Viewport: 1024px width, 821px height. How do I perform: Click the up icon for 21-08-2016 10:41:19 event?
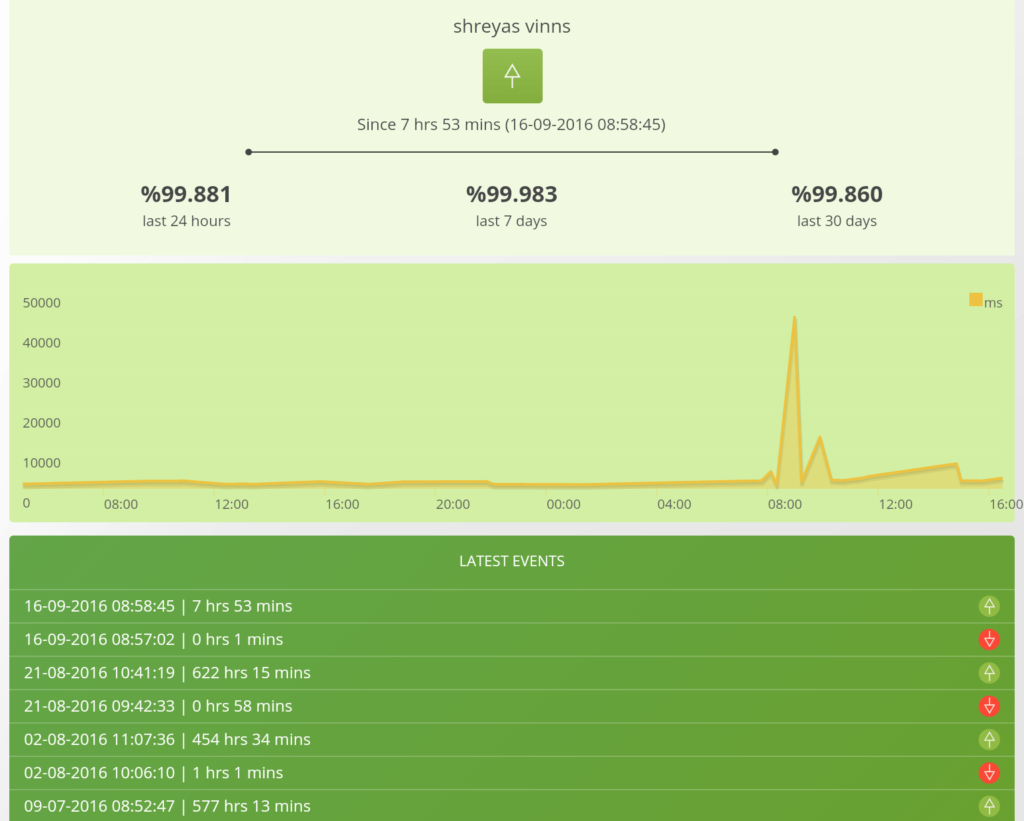coord(989,673)
